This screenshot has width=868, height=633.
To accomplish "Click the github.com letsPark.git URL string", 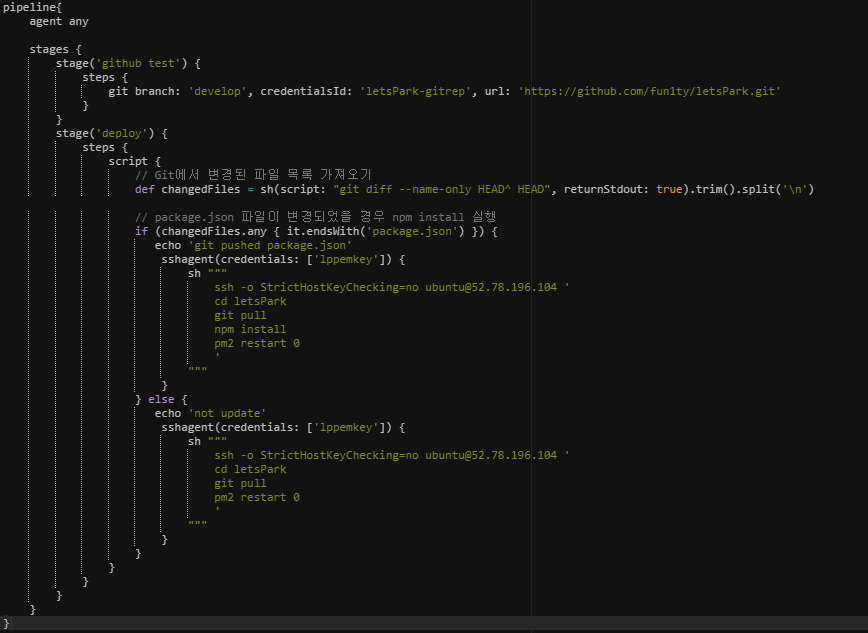I will point(649,91).
